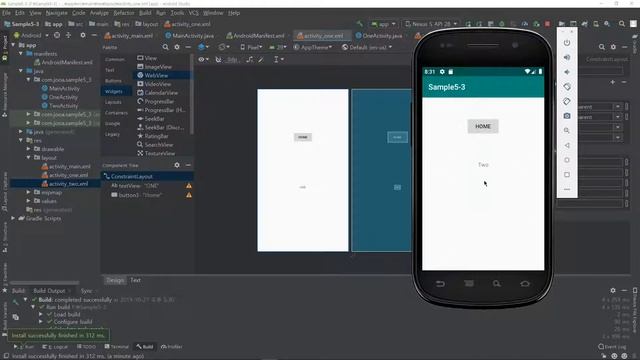Screen dimensions: 640x360
Task: Open the Terminal tool window
Action: tap(117, 347)
